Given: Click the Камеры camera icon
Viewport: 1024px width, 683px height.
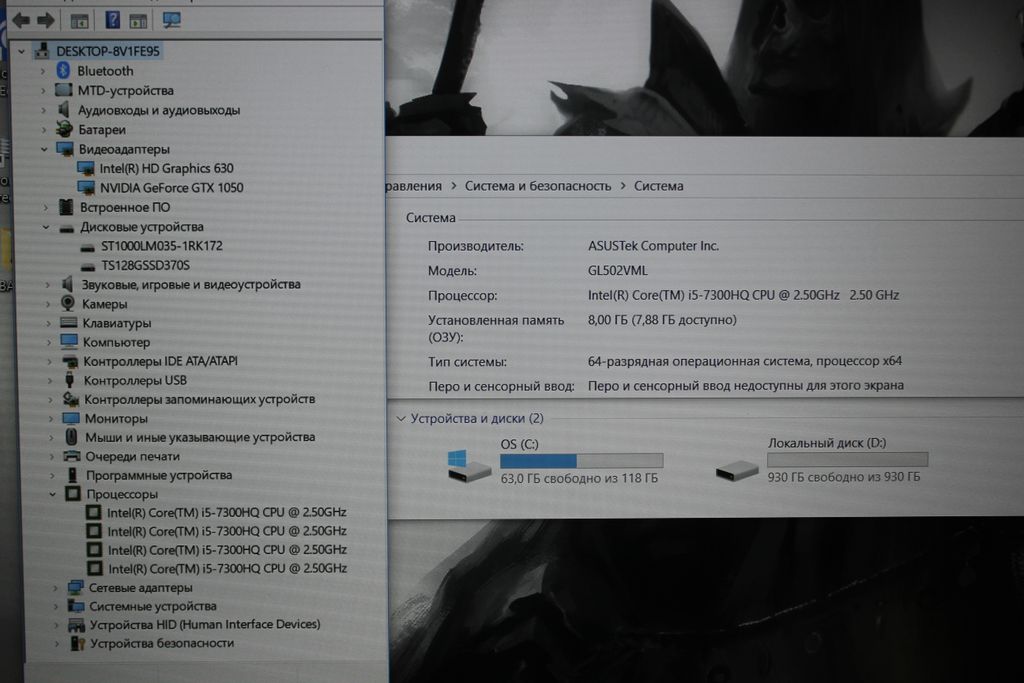Looking at the screenshot, I should pyautogui.click(x=68, y=303).
